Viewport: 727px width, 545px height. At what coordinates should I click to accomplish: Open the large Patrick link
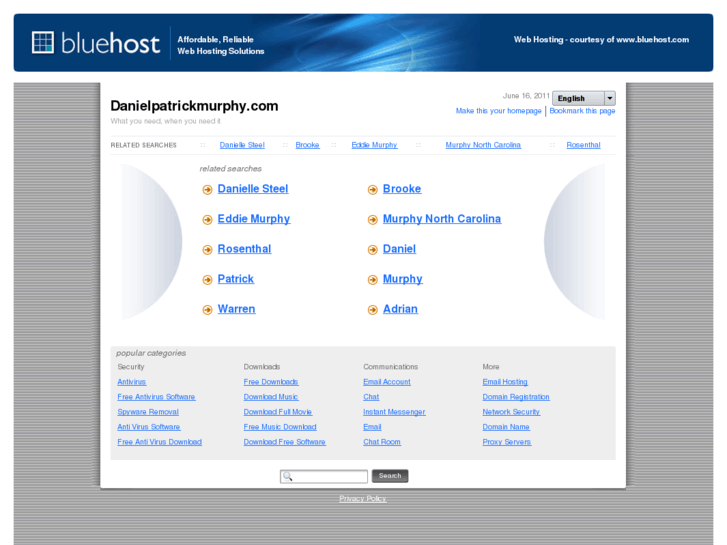coord(236,279)
